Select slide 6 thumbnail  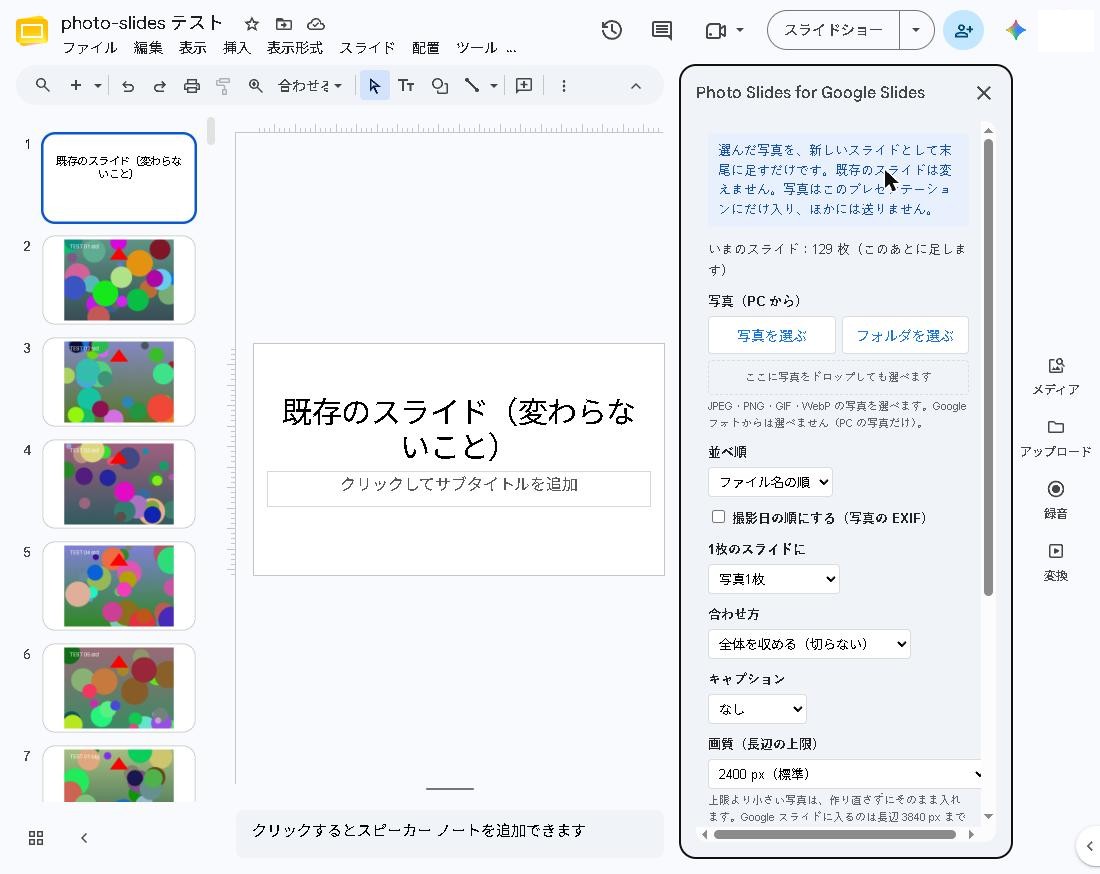point(119,688)
